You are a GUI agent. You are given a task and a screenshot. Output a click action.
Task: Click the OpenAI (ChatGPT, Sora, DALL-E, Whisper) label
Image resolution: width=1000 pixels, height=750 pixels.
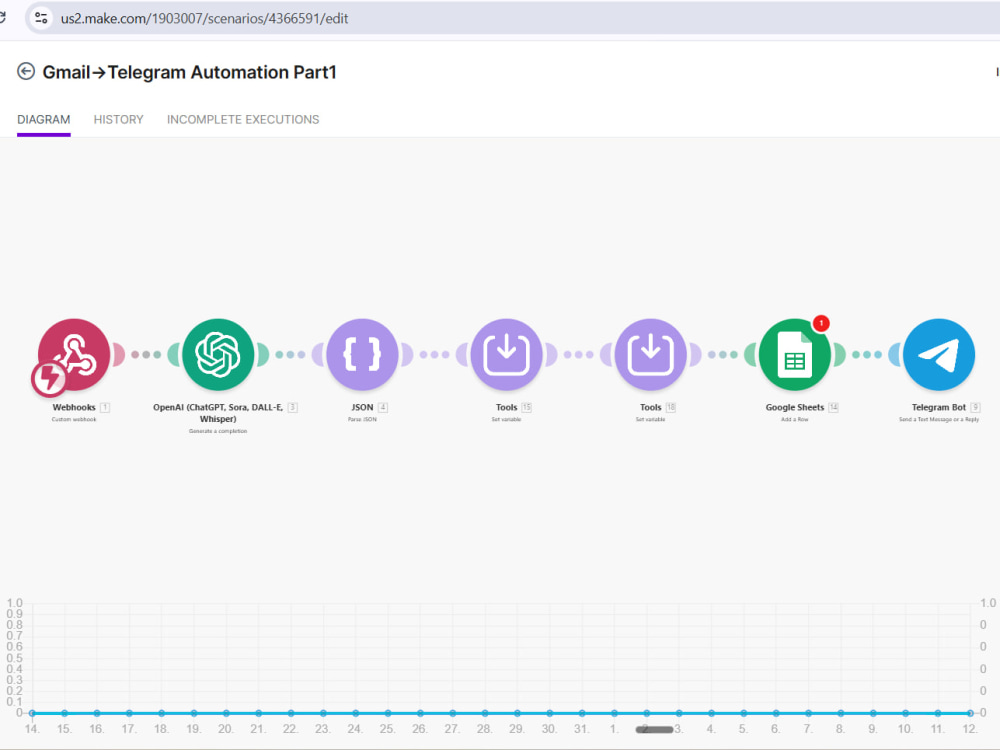pyautogui.click(x=218, y=413)
